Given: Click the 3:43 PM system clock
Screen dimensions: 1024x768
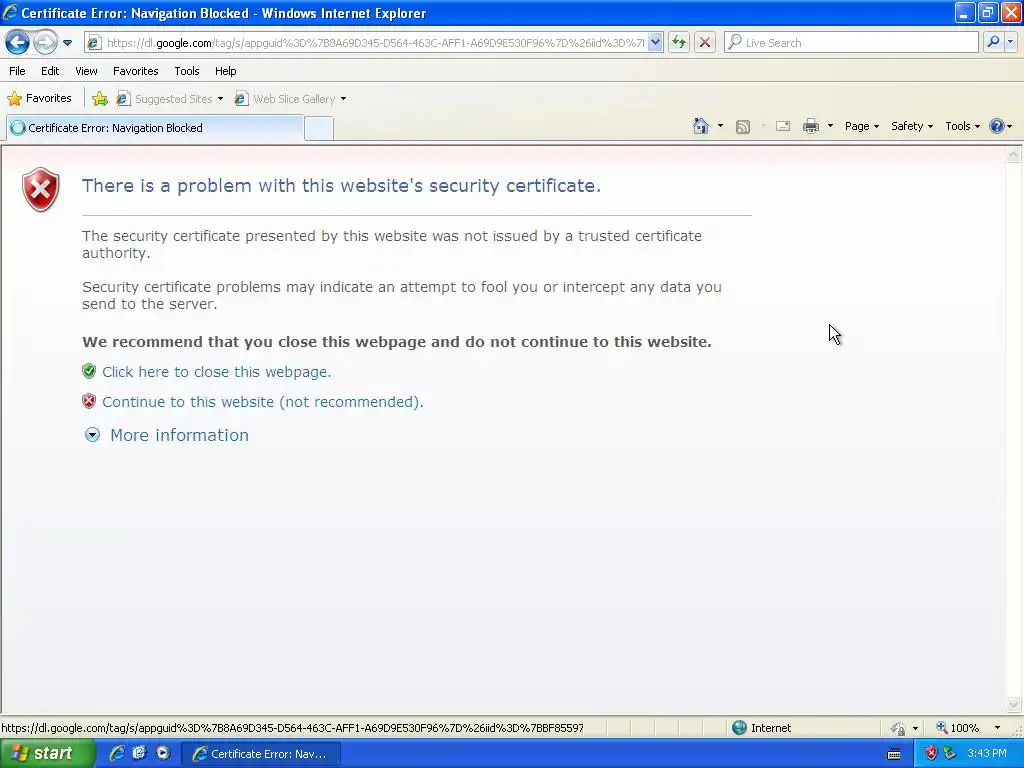Looking at the screenshot, I should point(987,754).
